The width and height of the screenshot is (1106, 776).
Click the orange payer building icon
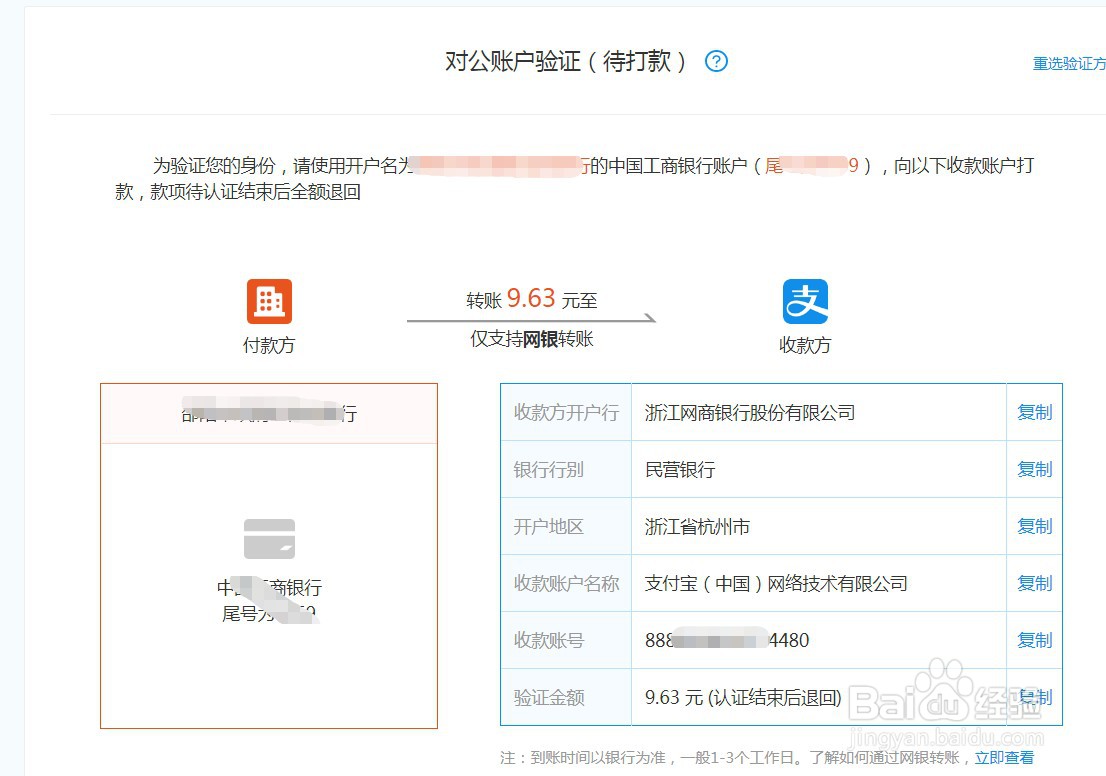tap(269, 301)
